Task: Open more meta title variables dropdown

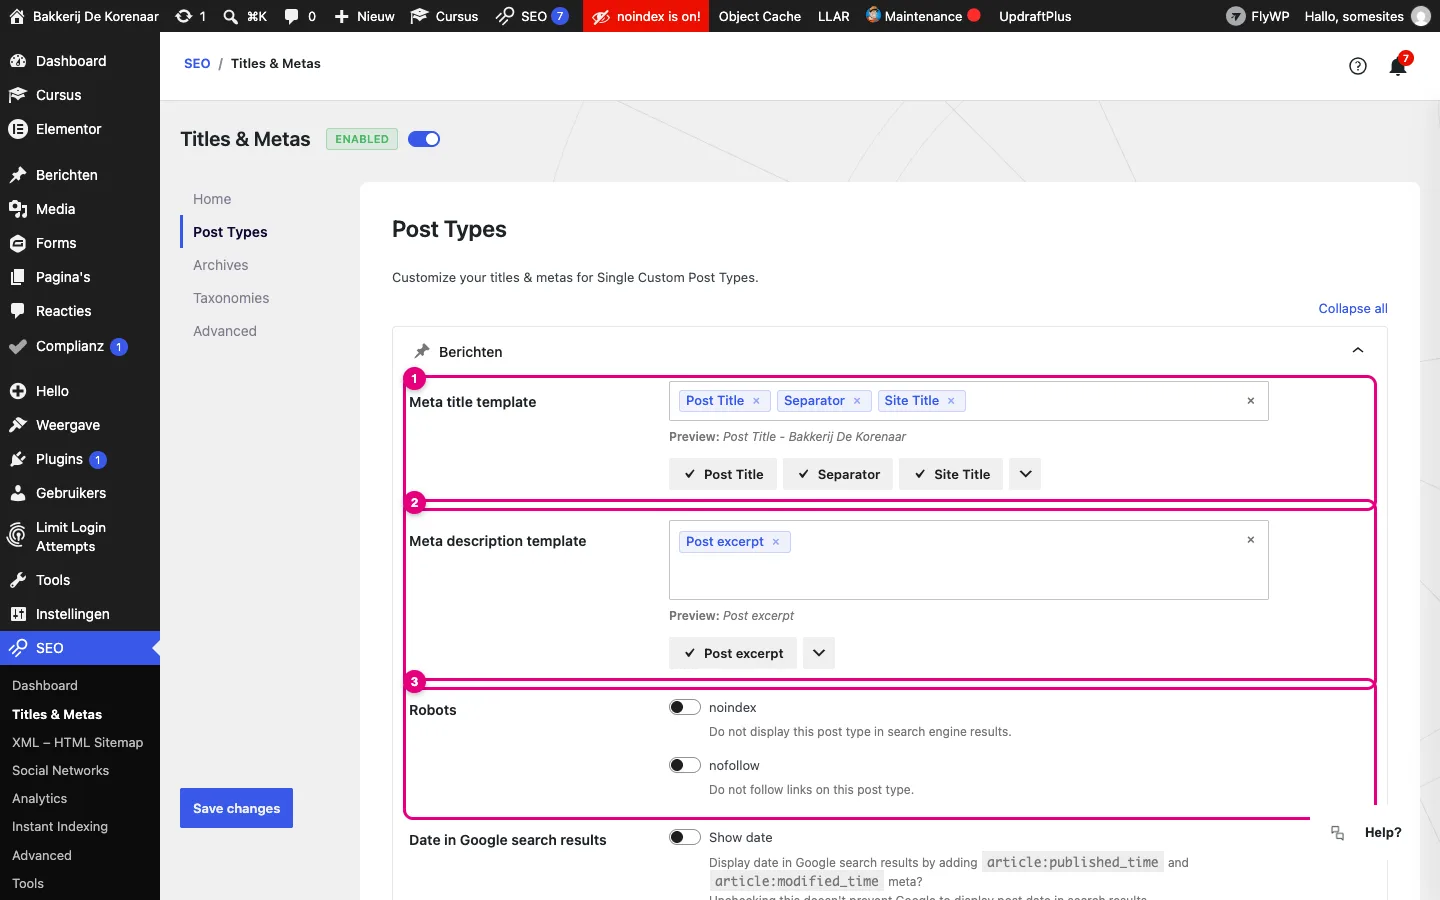Action: 1026,474
